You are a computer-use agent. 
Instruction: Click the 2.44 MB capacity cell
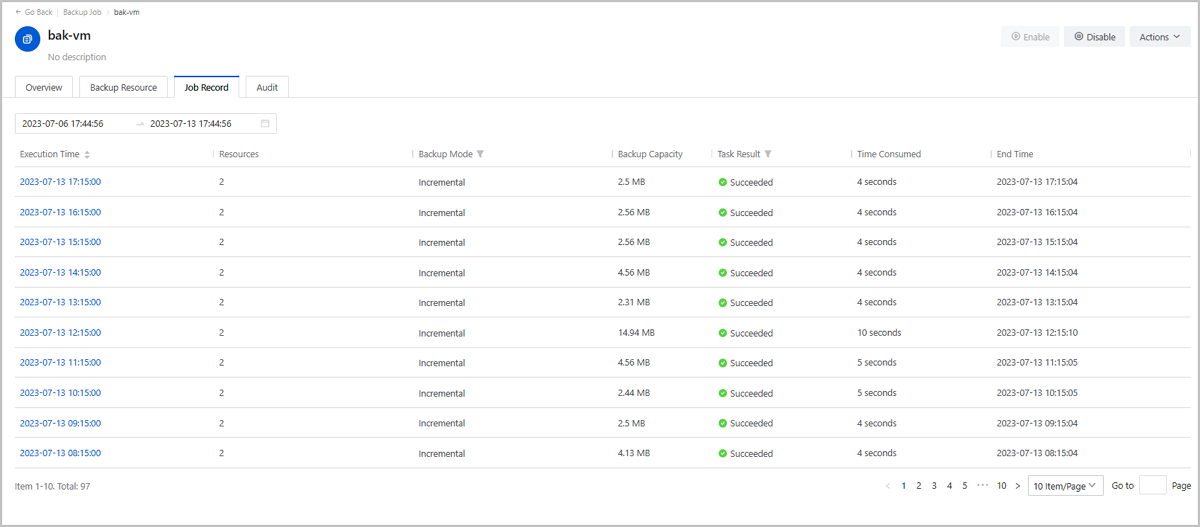pyautogui.click(x=634, y=393)
